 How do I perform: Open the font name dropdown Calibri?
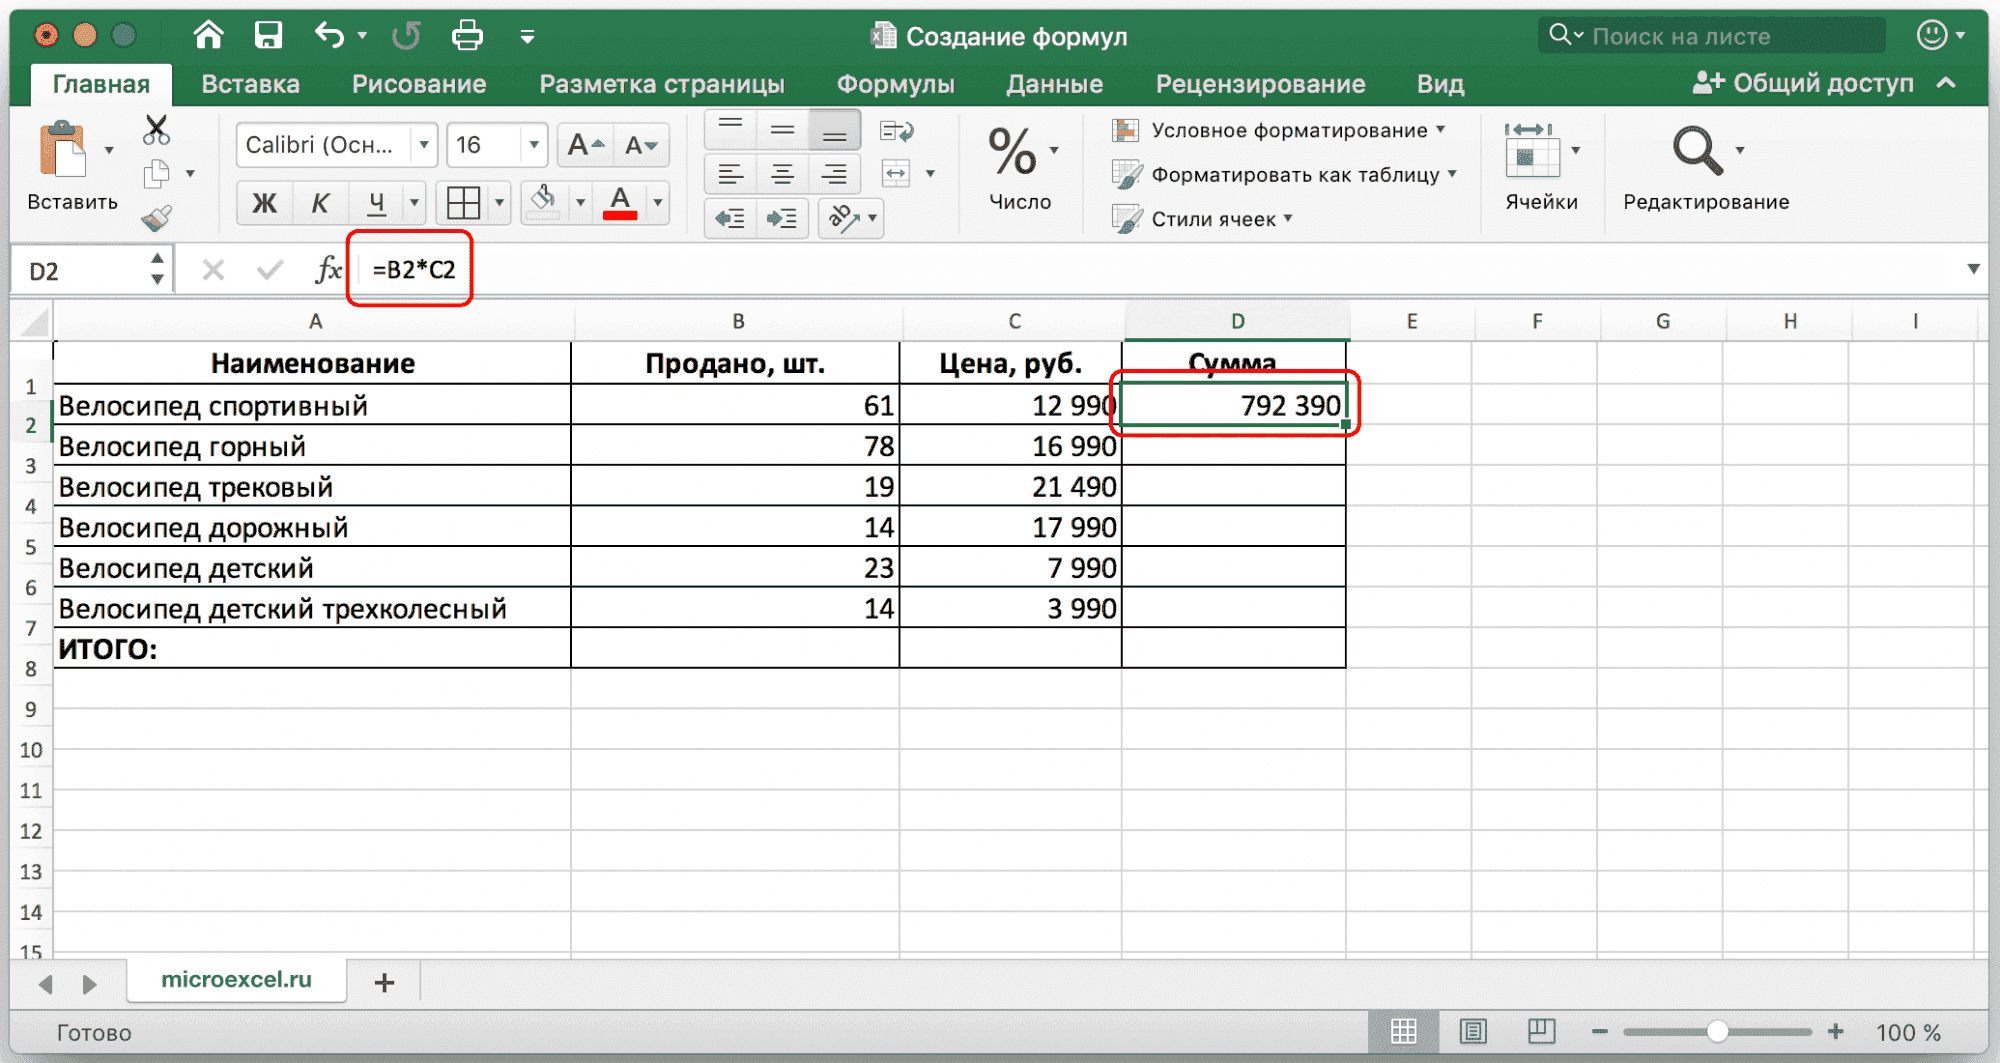coord(424,146)
